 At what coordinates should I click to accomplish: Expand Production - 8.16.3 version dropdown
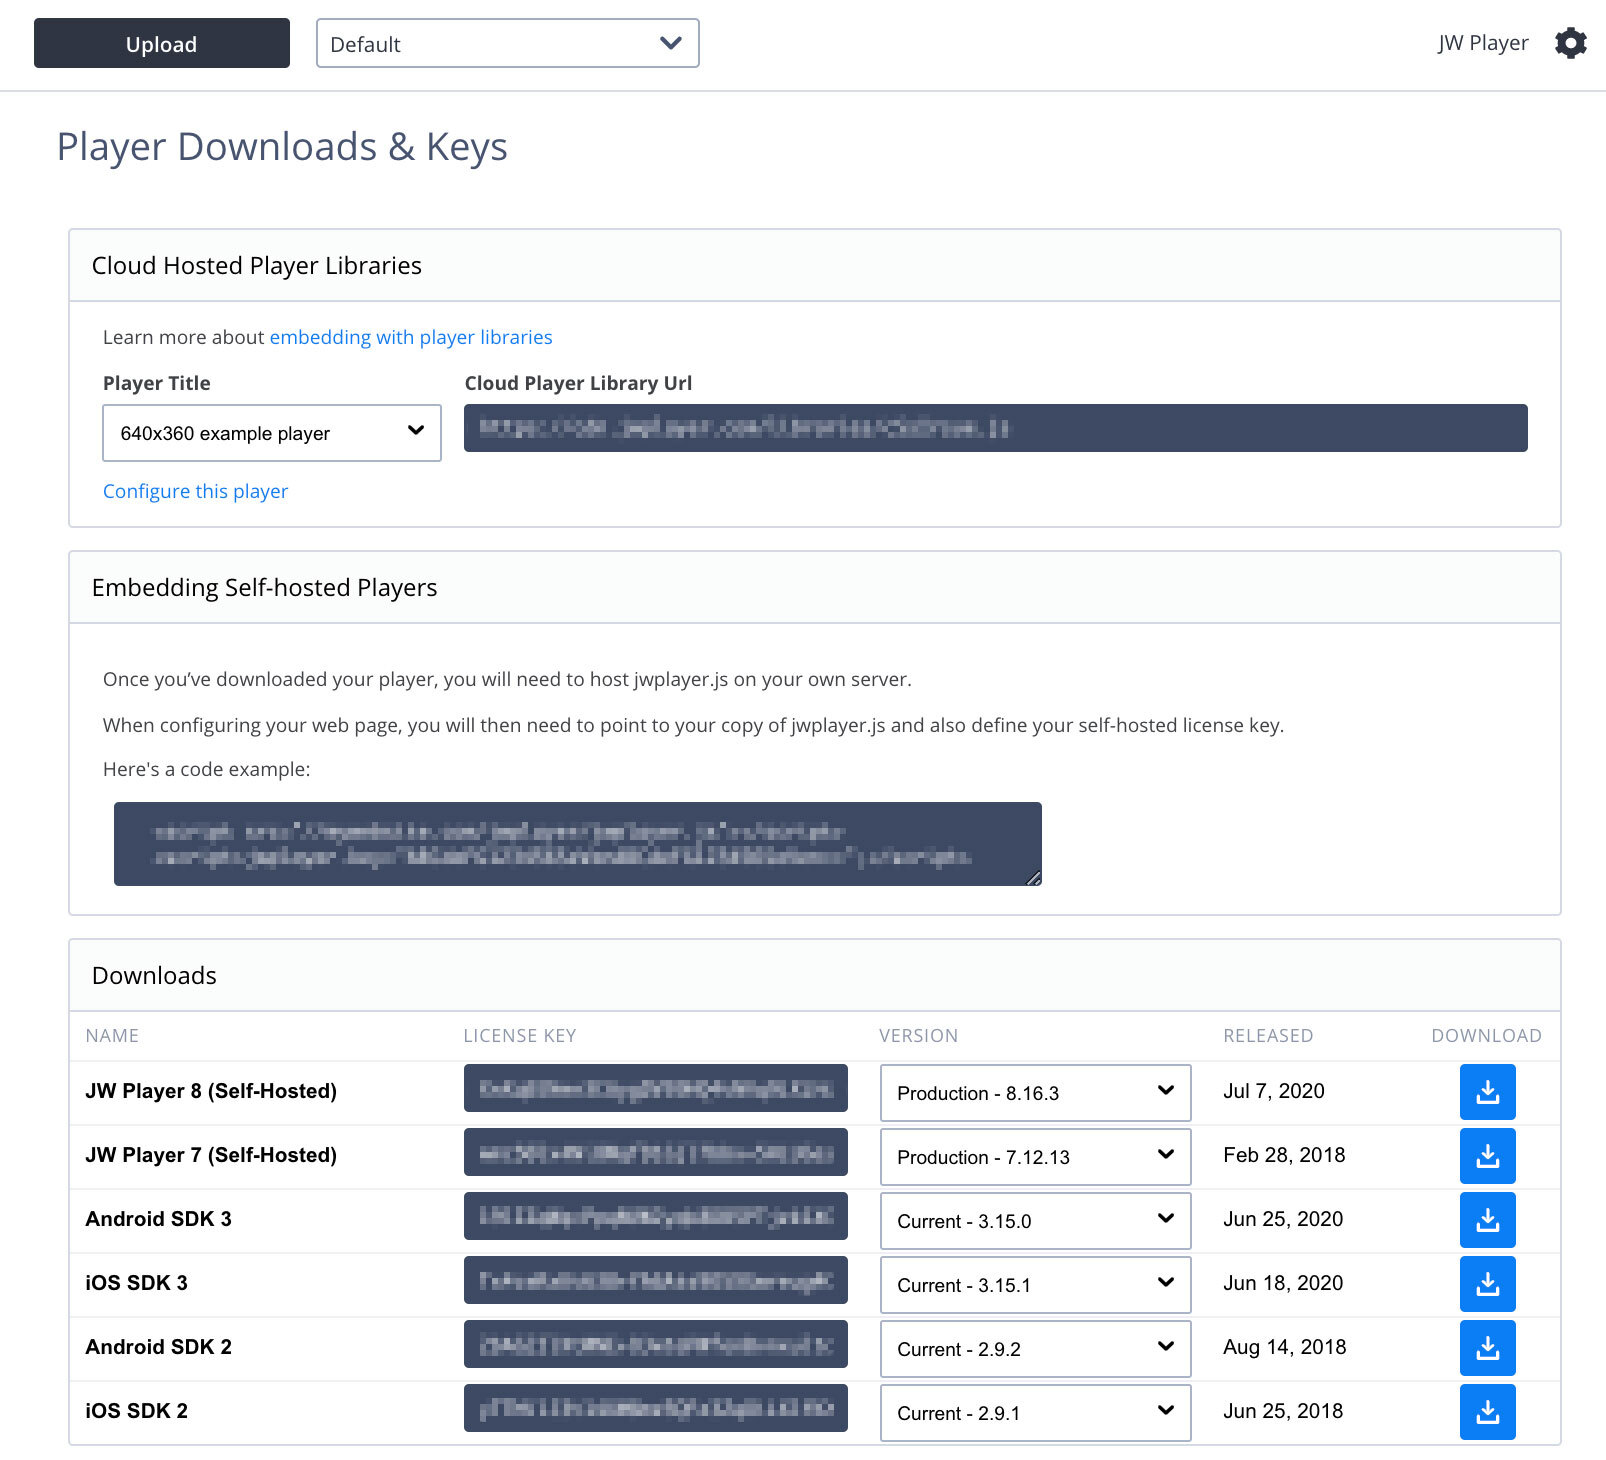coord(1035,1093)
